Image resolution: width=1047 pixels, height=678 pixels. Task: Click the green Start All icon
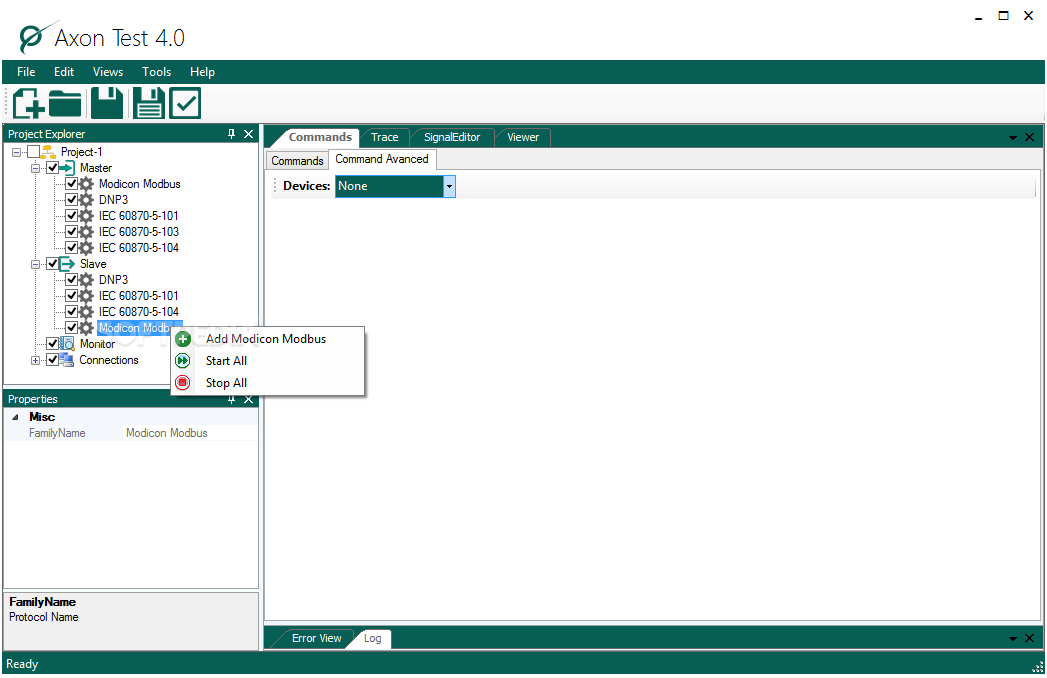(182, 361)
